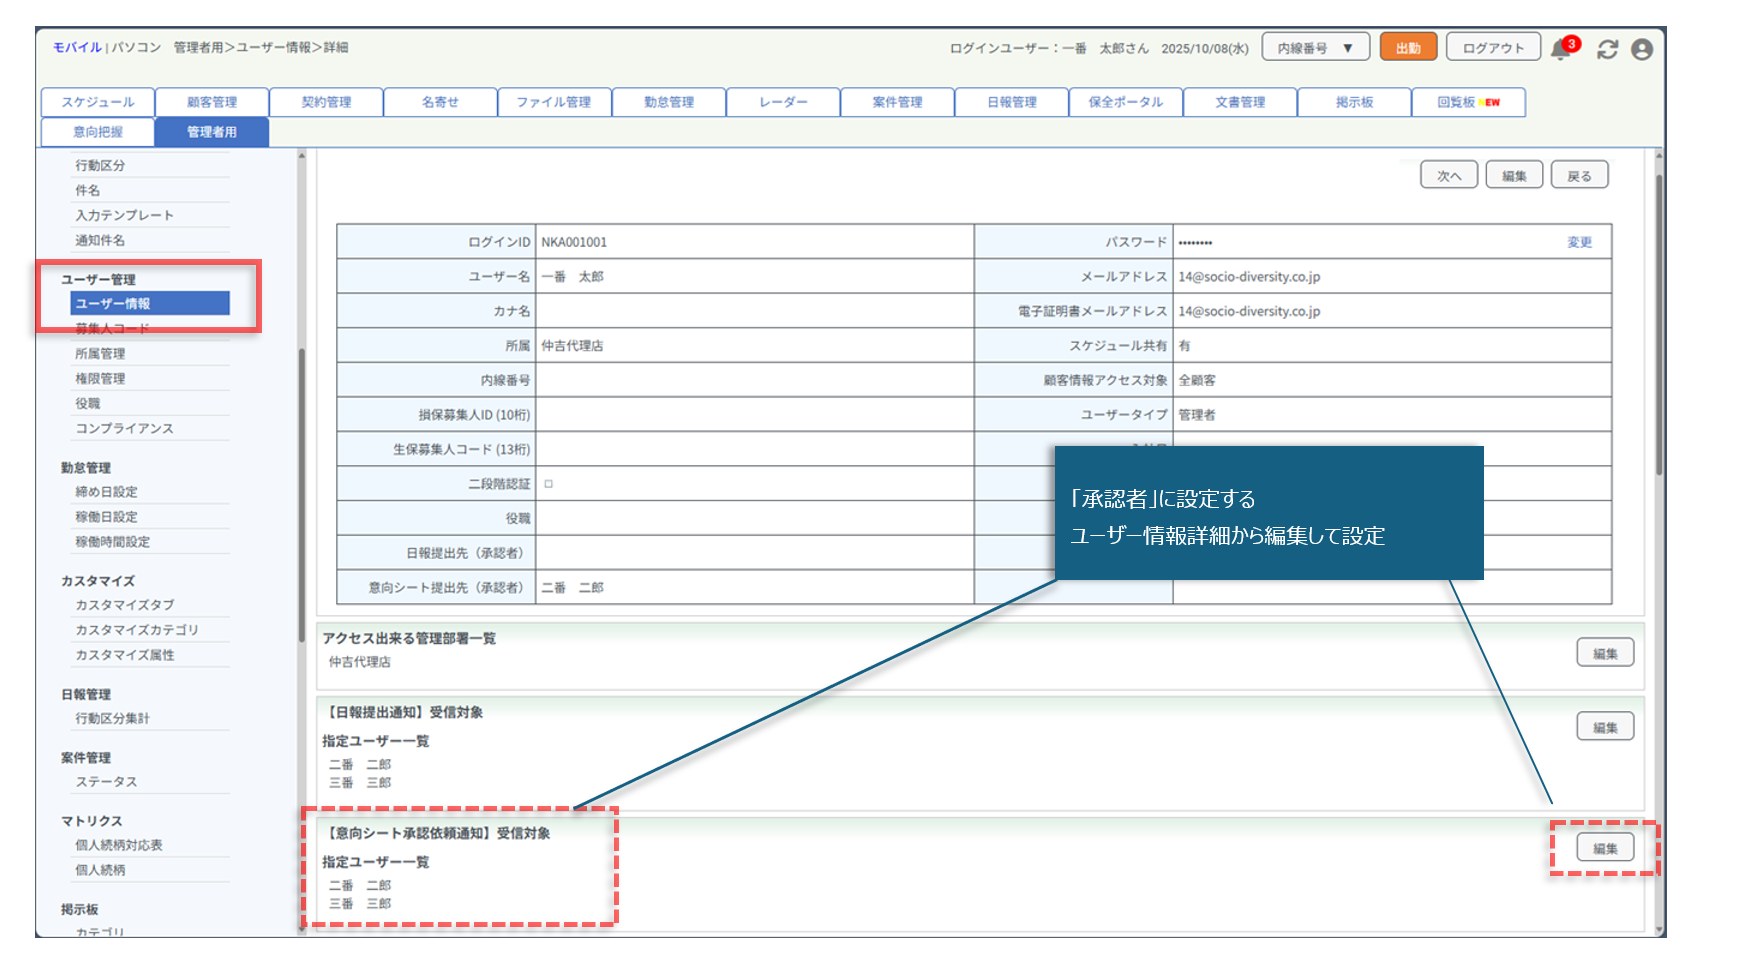Screen dimensions: 1738x977
Task: Expand the 内線番号 dropdown
Action: [1315, 48]
